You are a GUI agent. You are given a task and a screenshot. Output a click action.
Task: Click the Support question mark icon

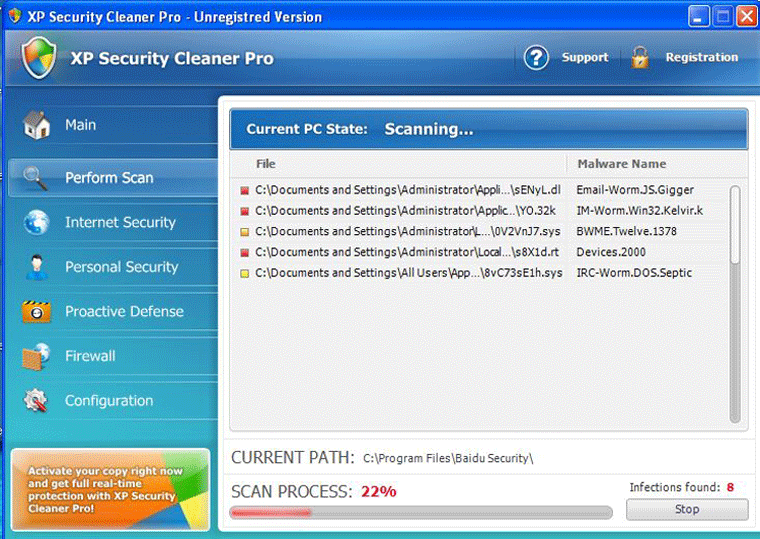(537, 58)
